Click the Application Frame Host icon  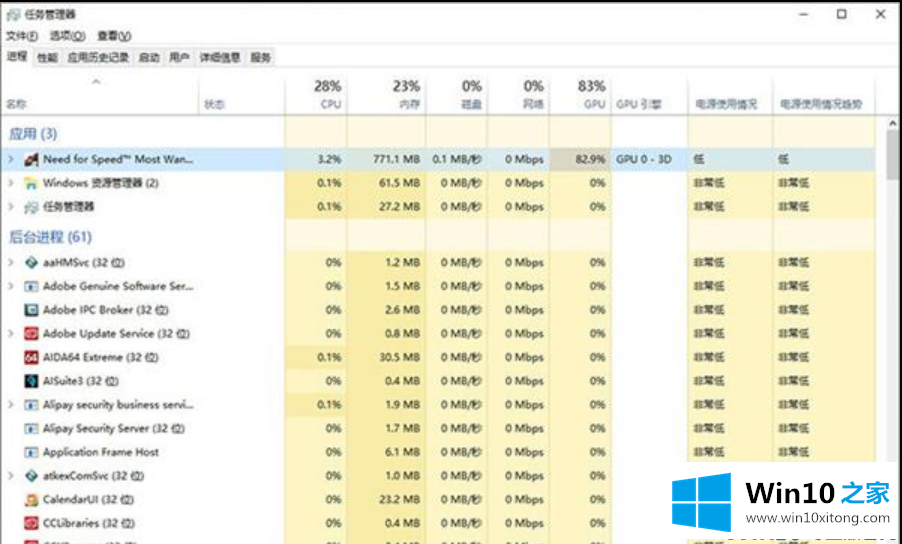click(x=31, y=452)
